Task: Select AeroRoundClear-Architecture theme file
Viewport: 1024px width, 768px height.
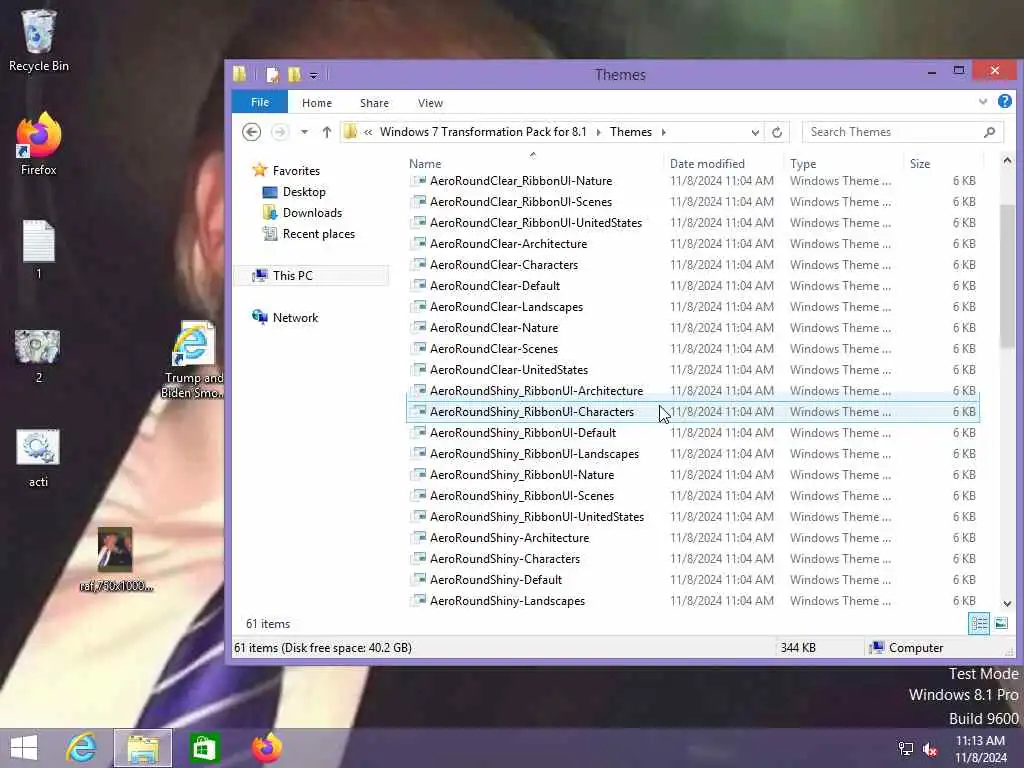Action: tap(692, 244)
